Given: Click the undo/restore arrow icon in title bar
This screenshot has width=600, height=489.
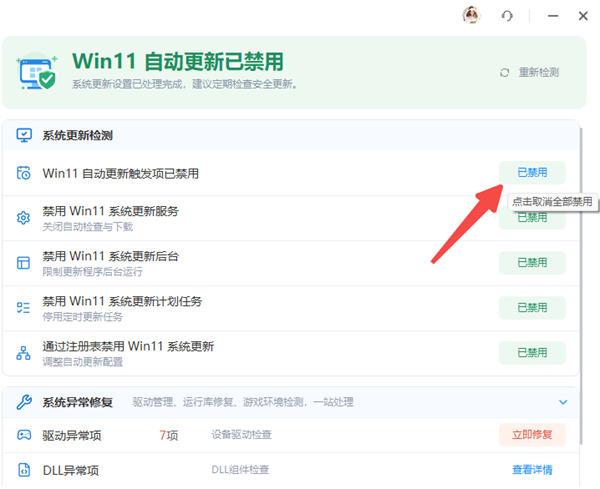Looking at the screenshot, I should click(x=507, y=16).
